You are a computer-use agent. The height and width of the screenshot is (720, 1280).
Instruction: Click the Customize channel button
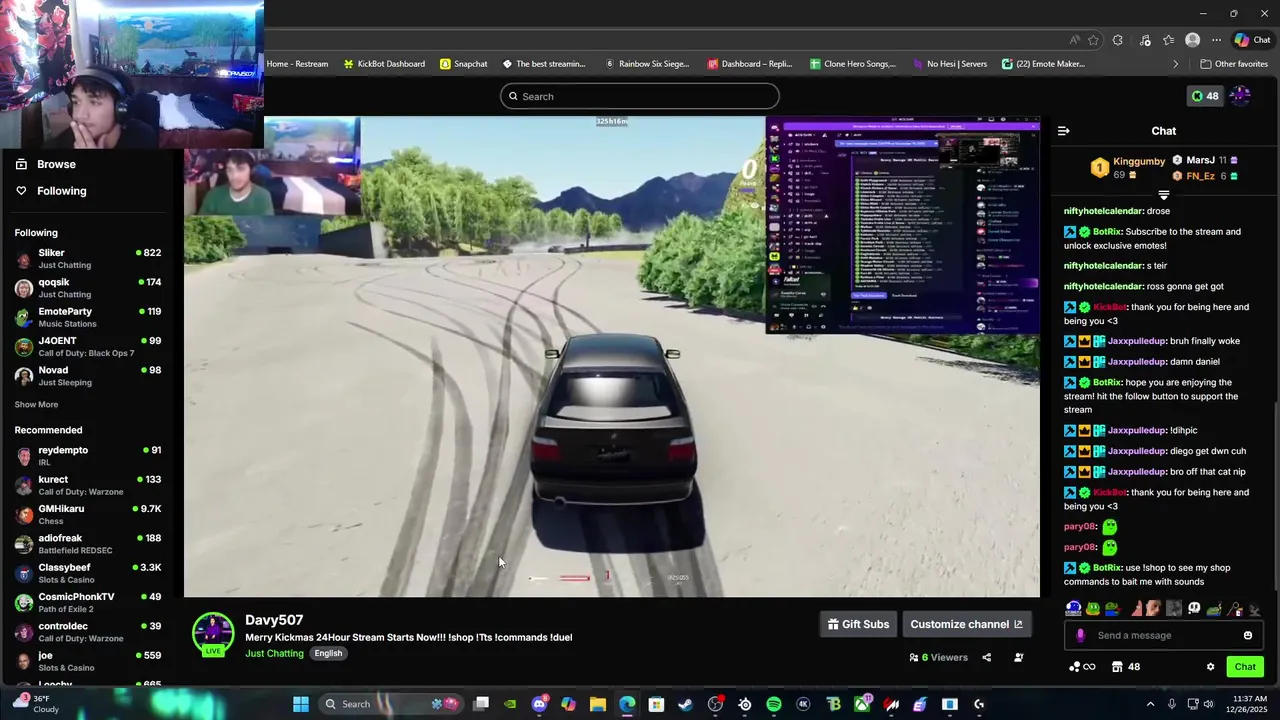click(966, 625)
